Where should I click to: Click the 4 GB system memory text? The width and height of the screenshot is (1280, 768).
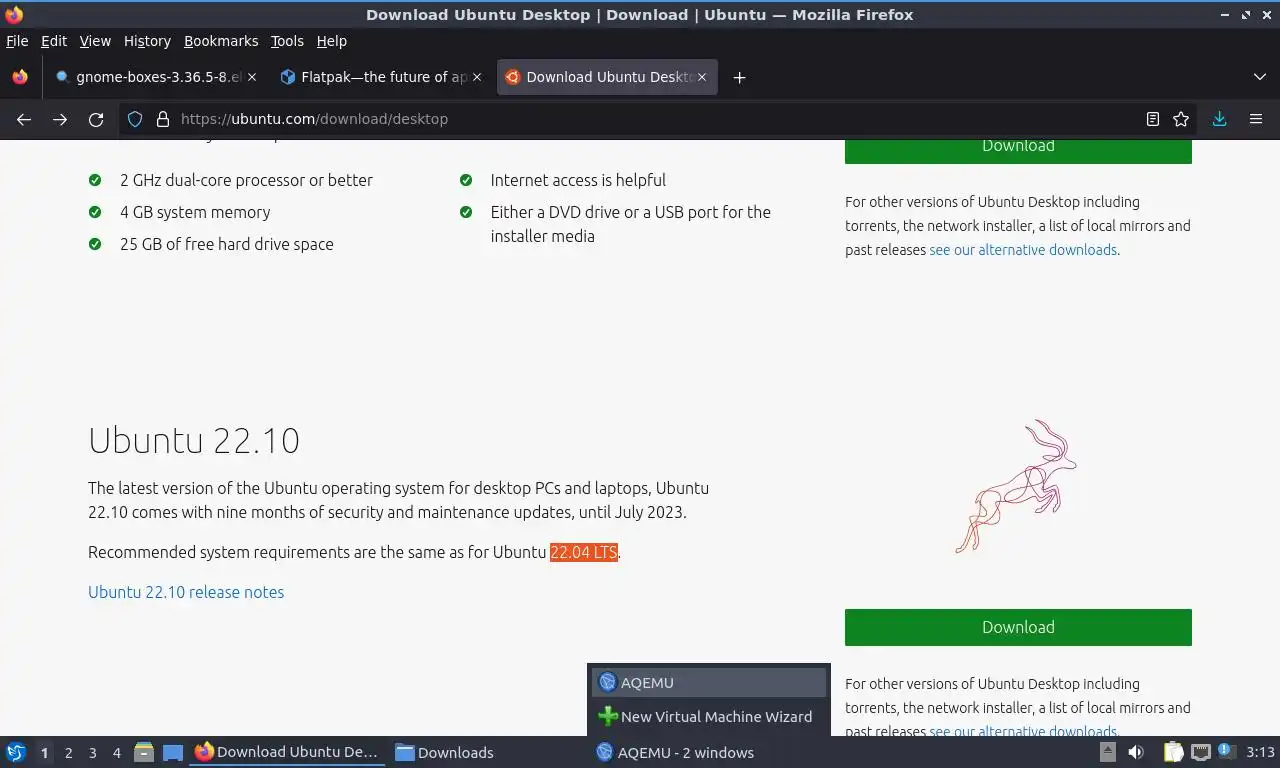coord(195,212)
